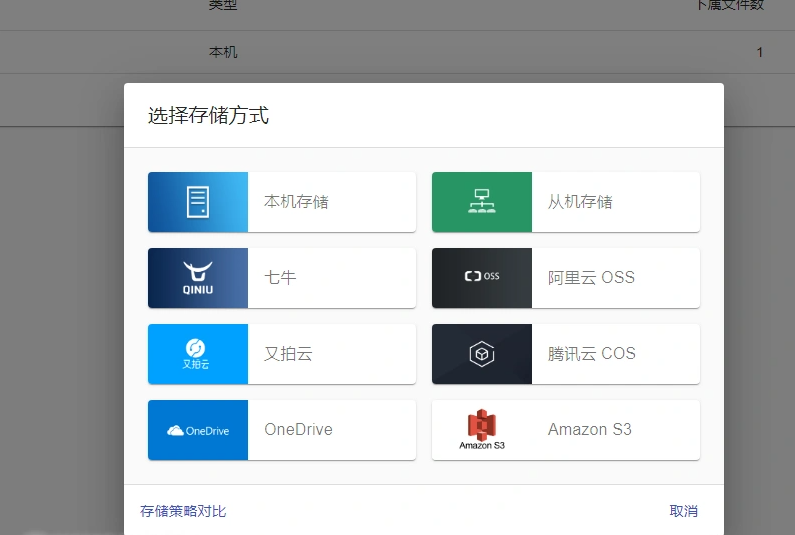This screenshot has width=795, height=535.
Task: Pick the 七牛 storage label
Action: pyautogui.click(x=280, y=278)
